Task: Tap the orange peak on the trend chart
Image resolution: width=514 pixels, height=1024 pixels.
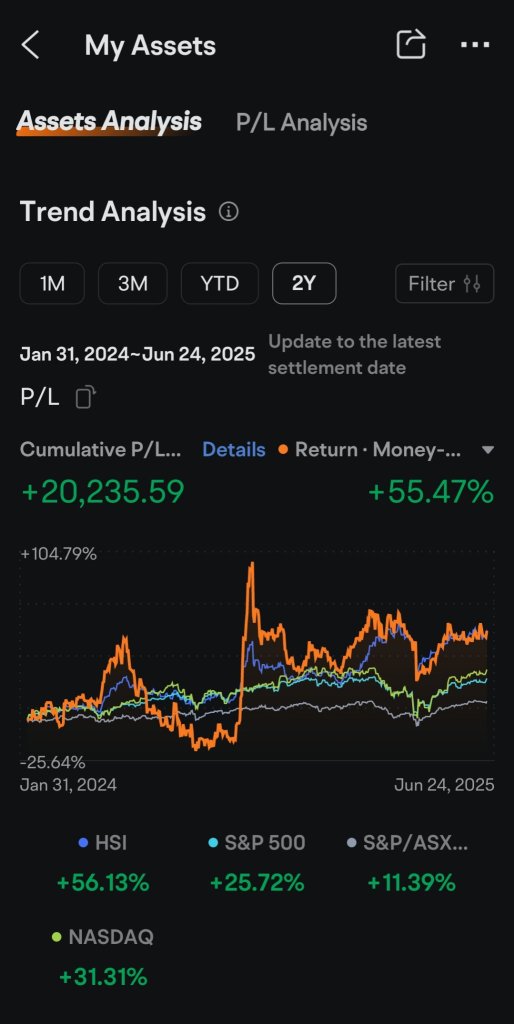Action: (251, 566)
